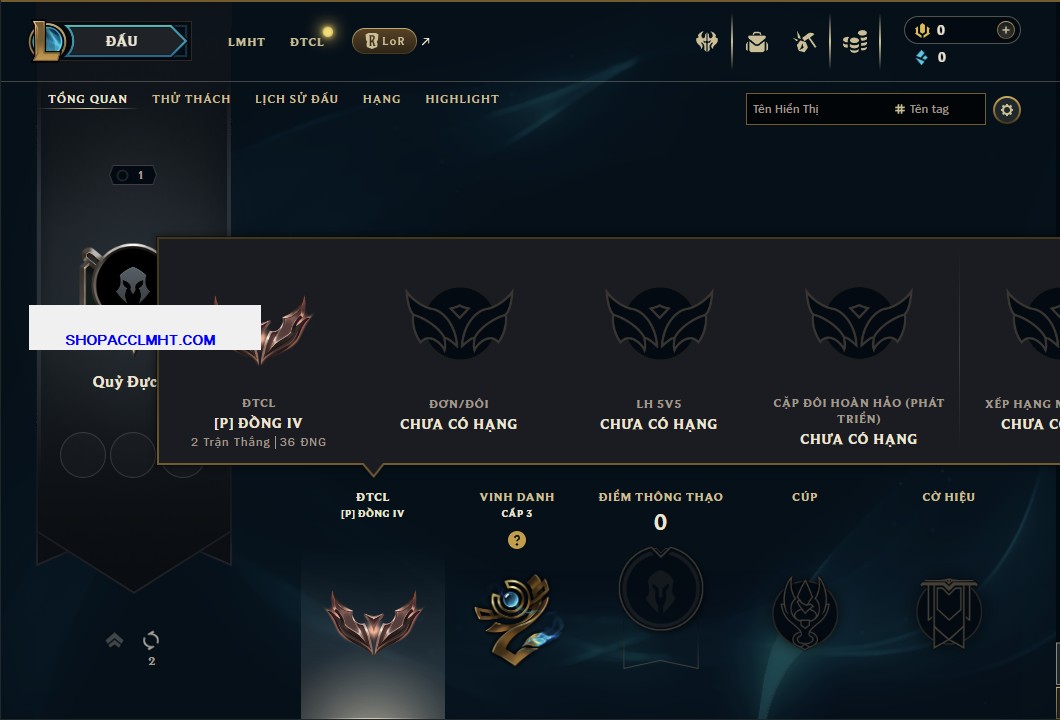Open the LMHT game tab
The height and width of the screenshot is (720, 1060).
click(246, 42)
